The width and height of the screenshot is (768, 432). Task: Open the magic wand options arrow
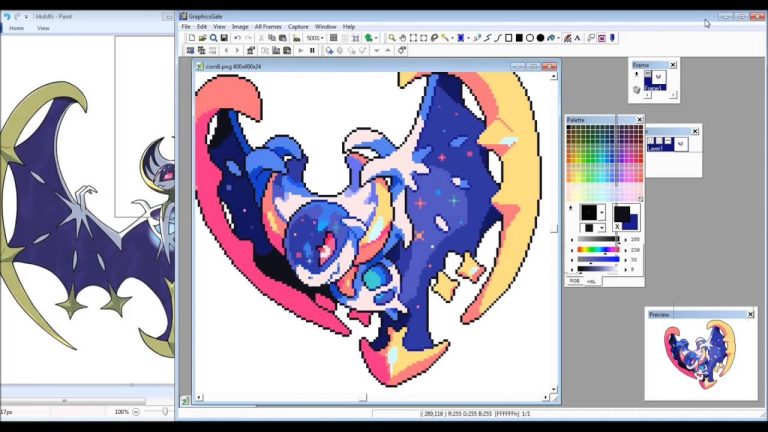tap(453, 38)
